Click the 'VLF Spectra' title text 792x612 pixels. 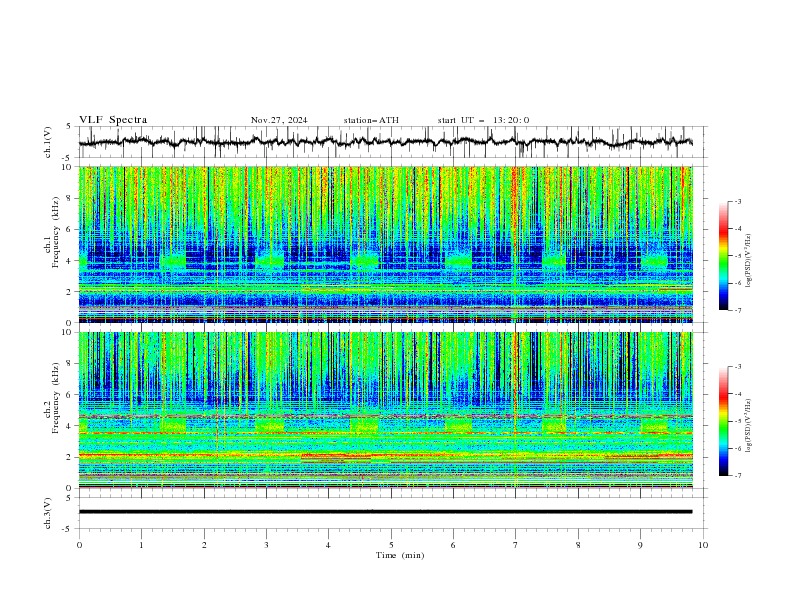point(113,120)
